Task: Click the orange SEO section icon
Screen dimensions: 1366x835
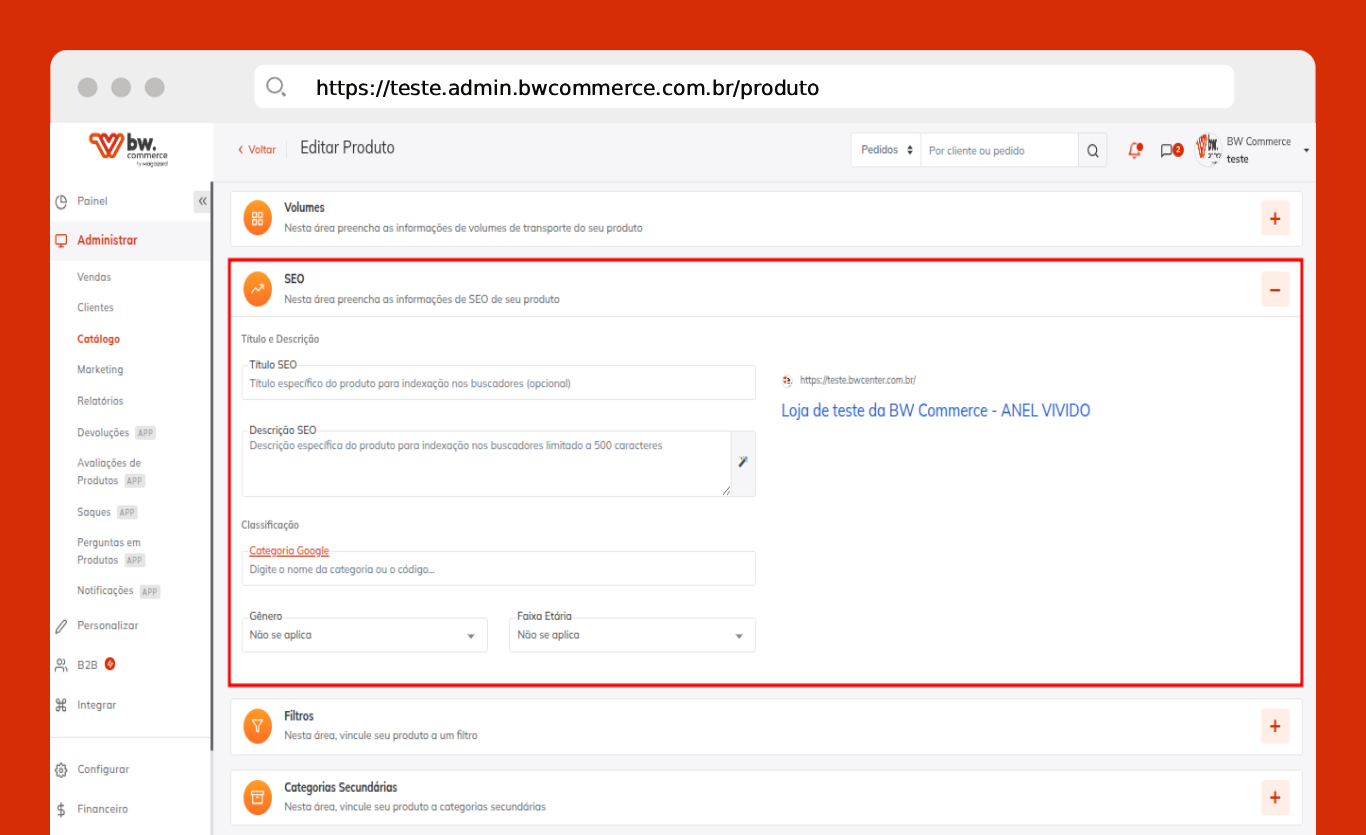Action: pyautogui.click(x=258, y=289)
